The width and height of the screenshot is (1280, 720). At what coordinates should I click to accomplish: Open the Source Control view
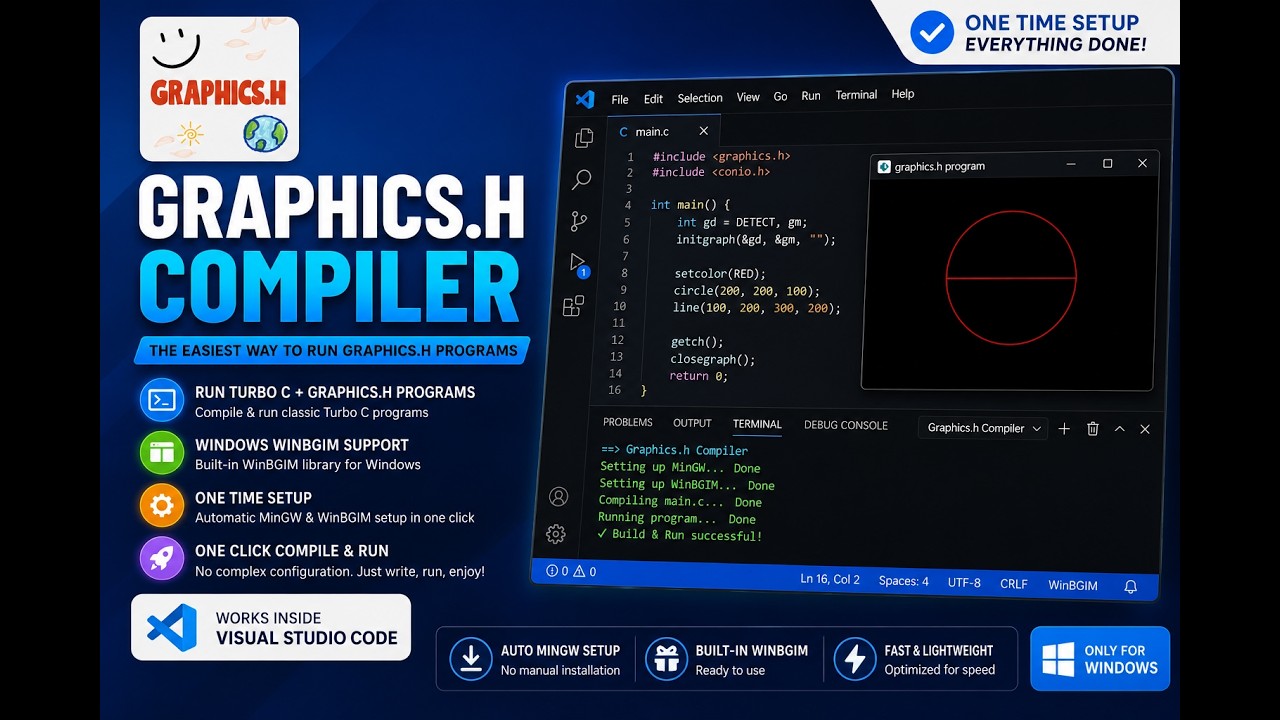(x=579, y=221)
